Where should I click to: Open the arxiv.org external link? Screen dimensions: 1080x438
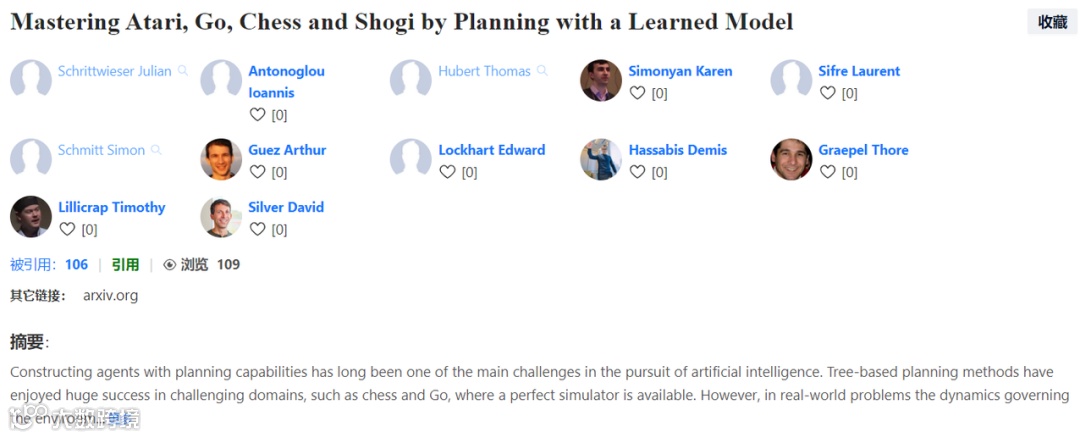click(x=110, y=295)
